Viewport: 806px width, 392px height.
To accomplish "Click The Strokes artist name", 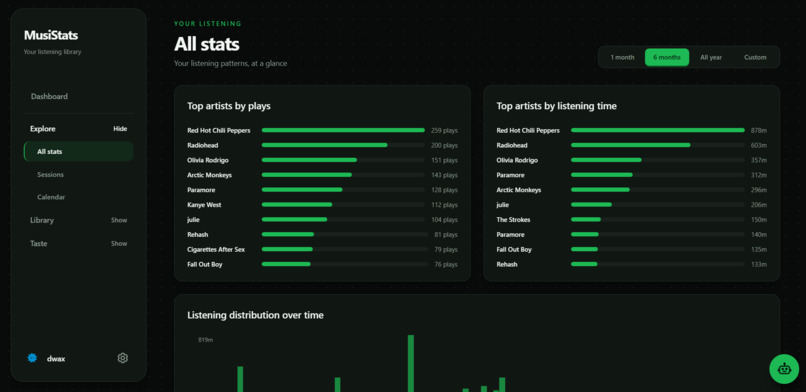I will (513, 220).
